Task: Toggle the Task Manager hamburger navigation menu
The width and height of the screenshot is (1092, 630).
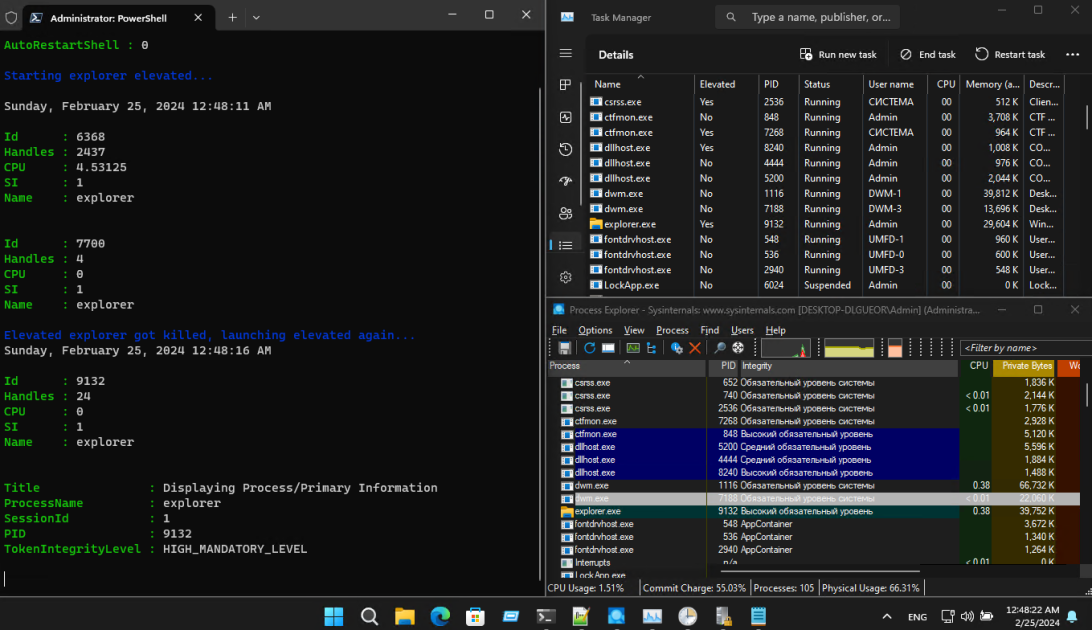Action: (566, 54)
